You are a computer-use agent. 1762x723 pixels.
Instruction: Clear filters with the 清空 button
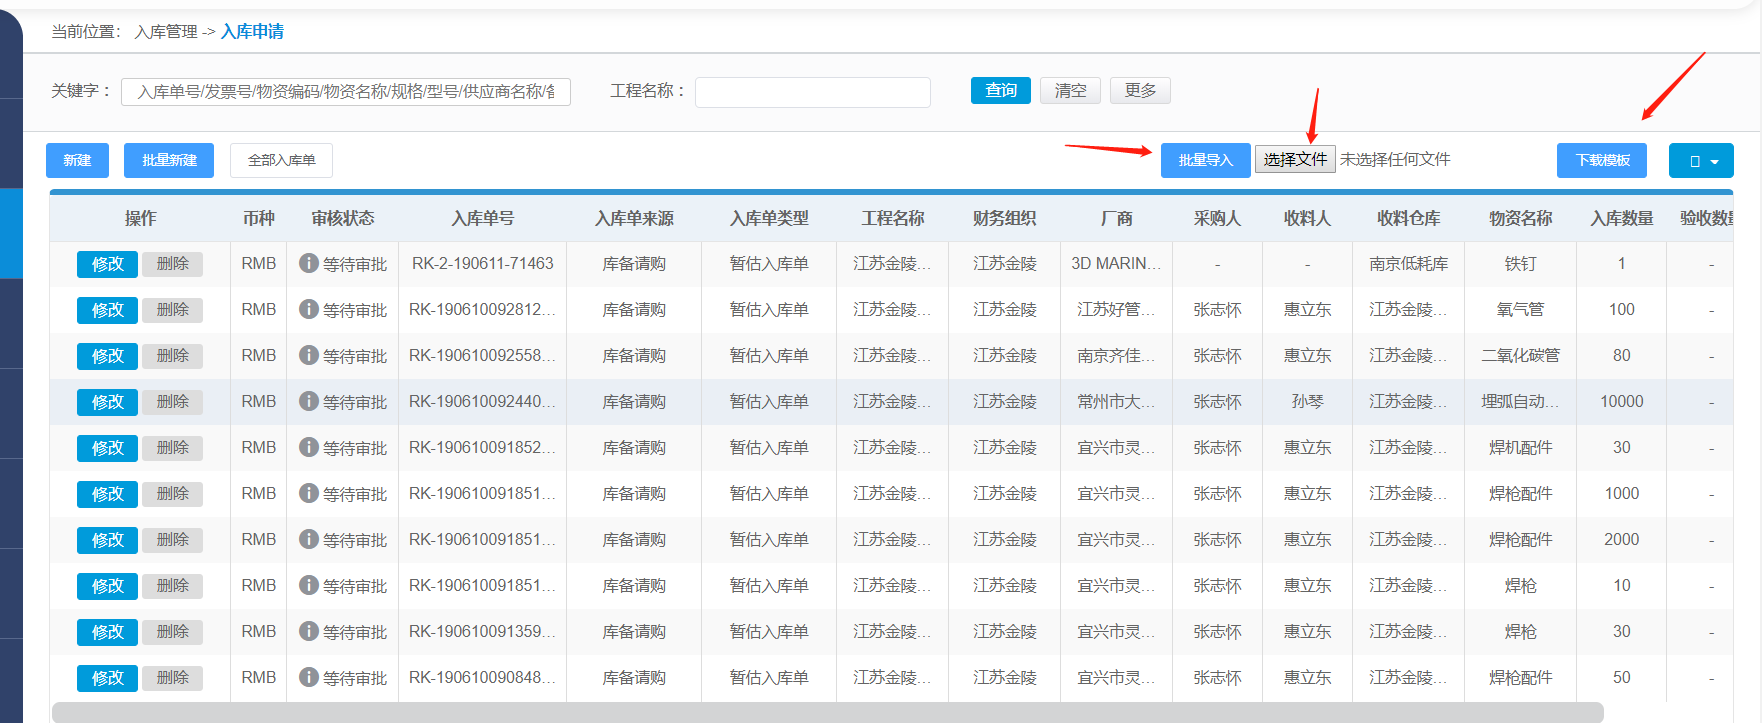click(x=1070, y=91)
